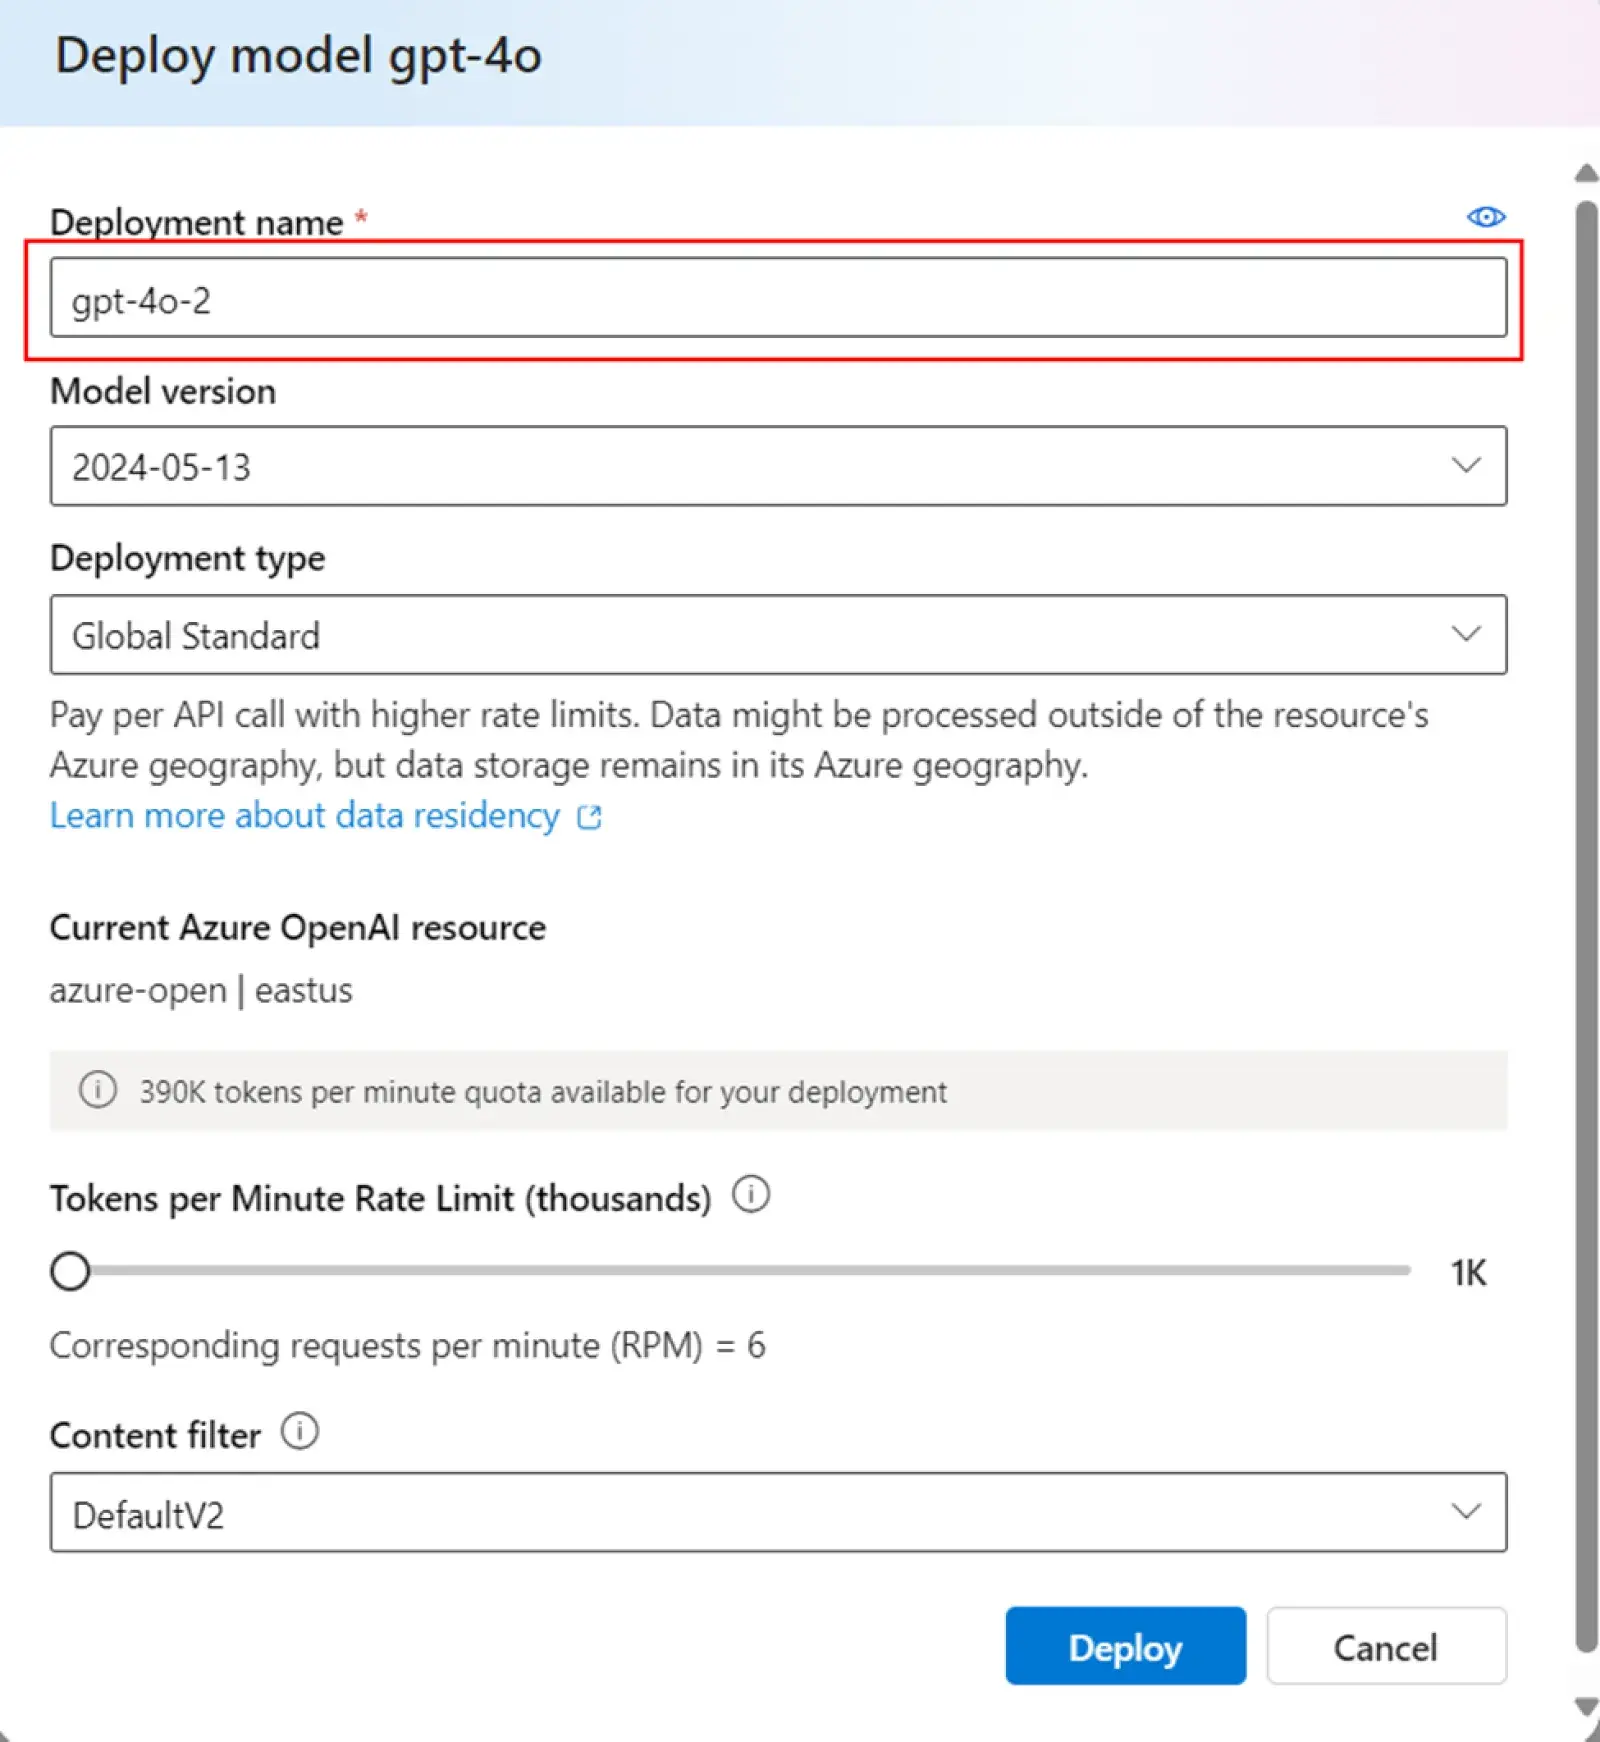
Task: Click the 'azure-open | eastus' resource text
Action: 201,991
